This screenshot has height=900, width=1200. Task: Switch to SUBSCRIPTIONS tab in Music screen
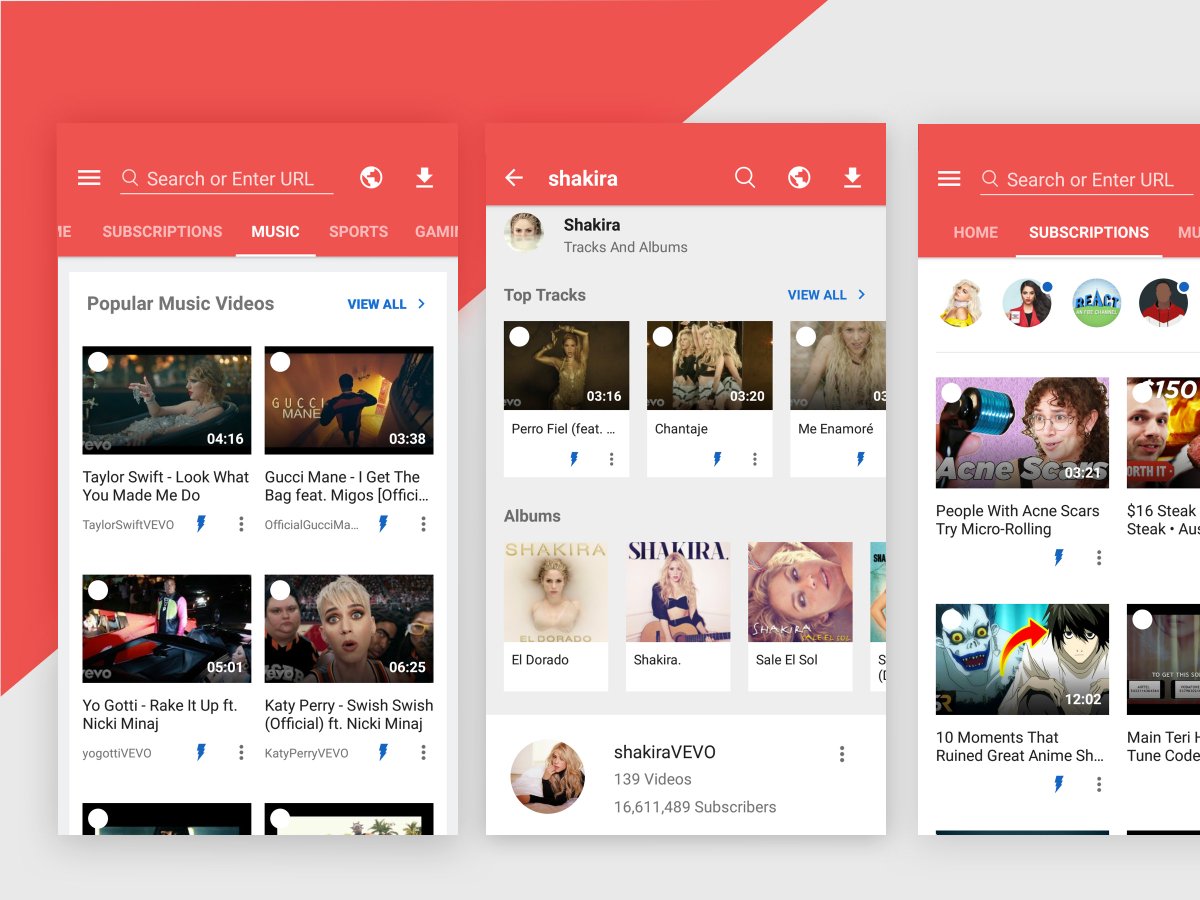point(162,231)
